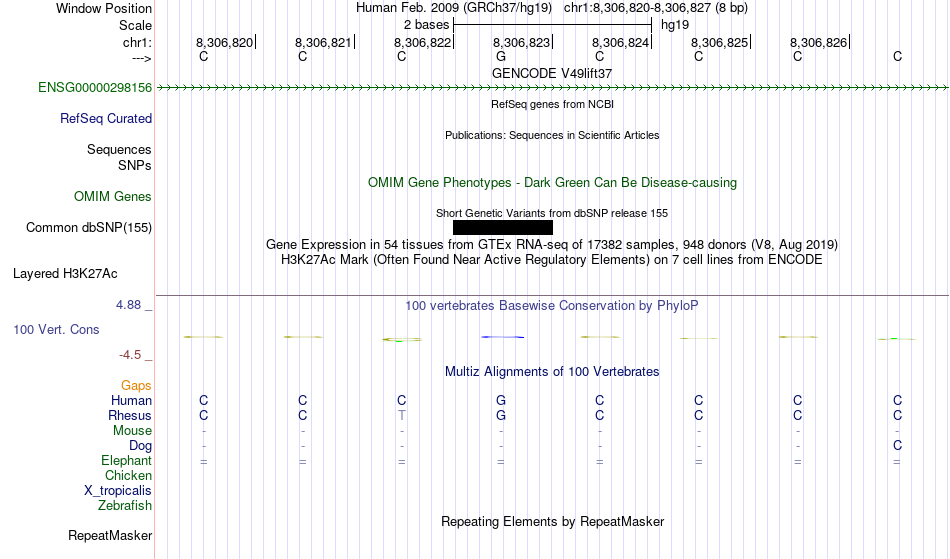
Task: Click the 100 Vert. Cons track label
Action: (56, 329)
